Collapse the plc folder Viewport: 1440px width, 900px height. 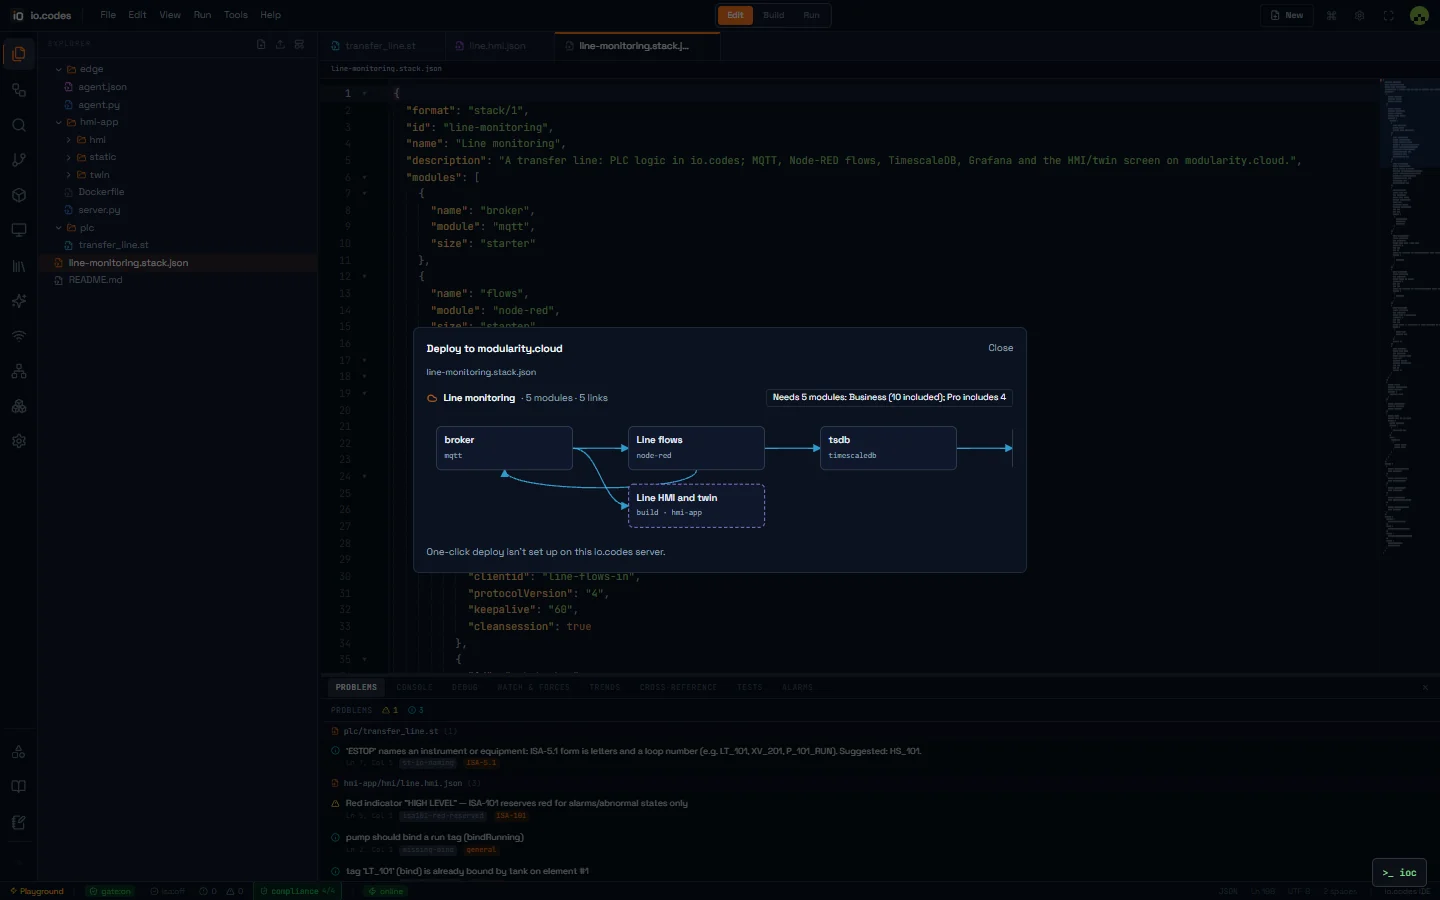58,228
